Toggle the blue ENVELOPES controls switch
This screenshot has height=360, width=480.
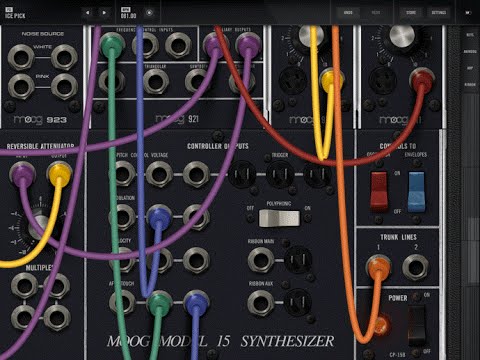[x=416, y=191]
